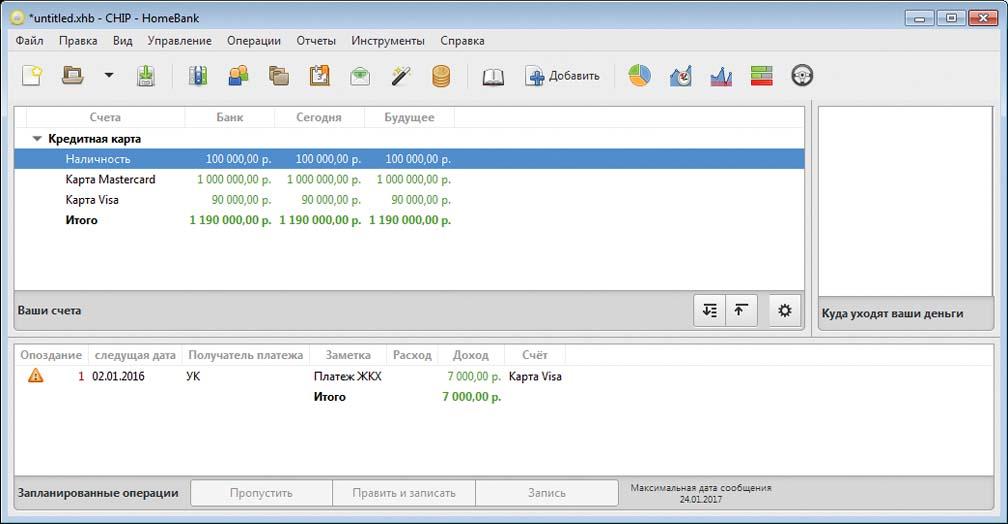Select the Карта Mastercard account row
The height and width of the screenshot is (524, 1008).
[110, 180]
